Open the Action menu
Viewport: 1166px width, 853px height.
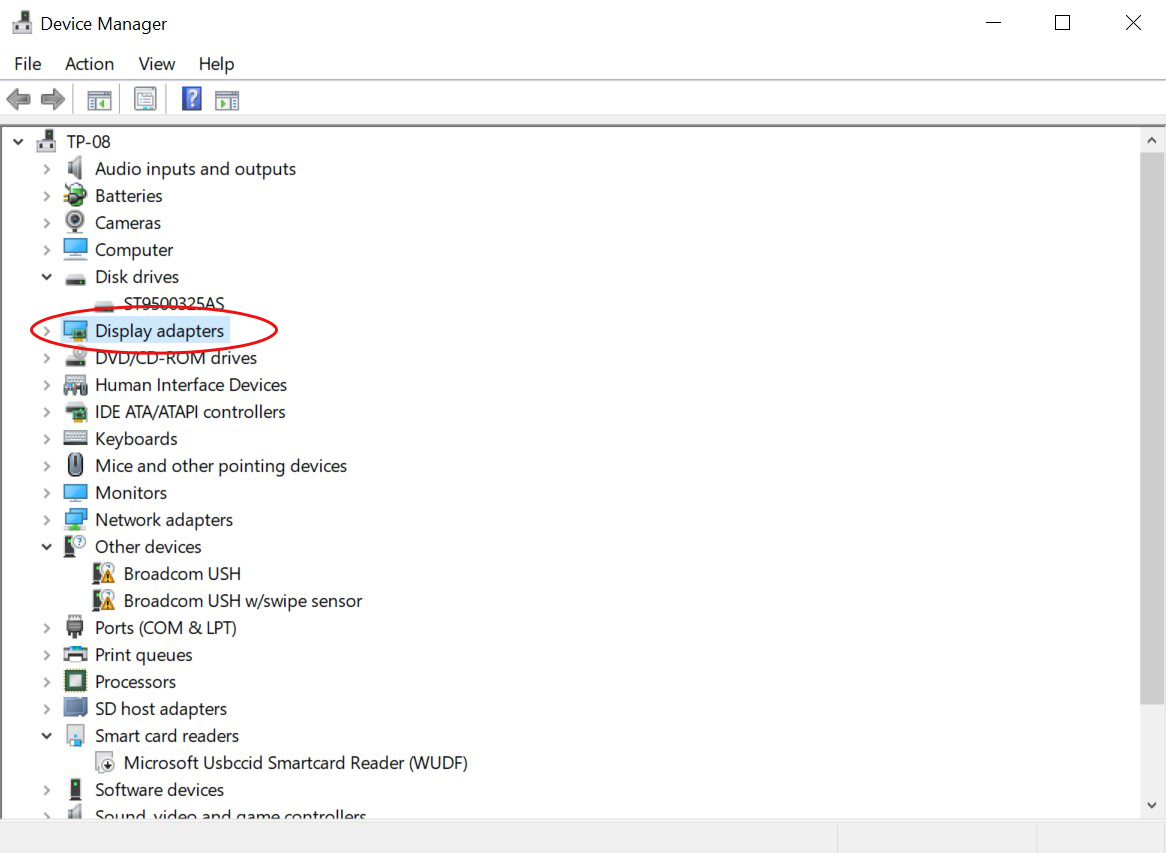coord(89,64)
